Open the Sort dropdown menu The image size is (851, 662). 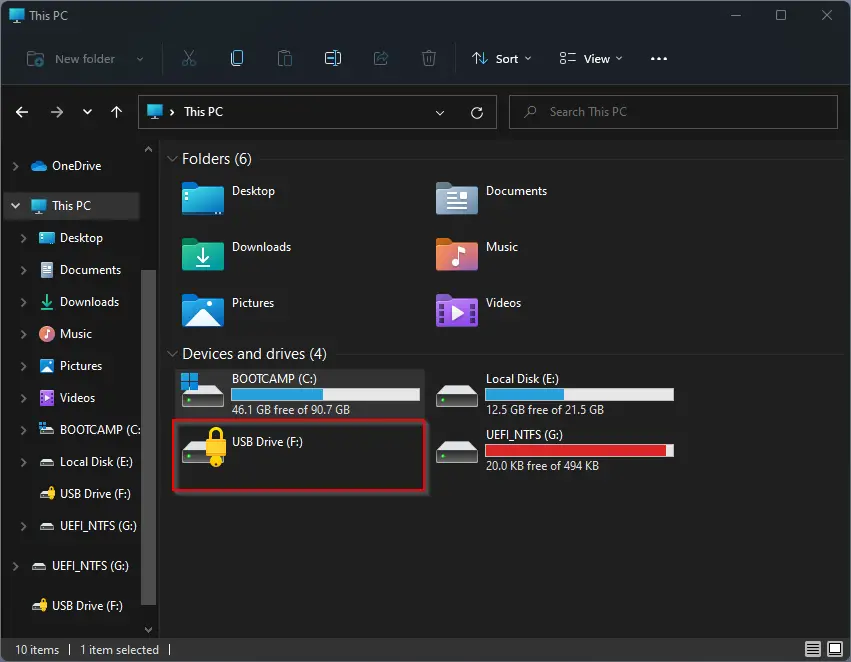(501, 59)
